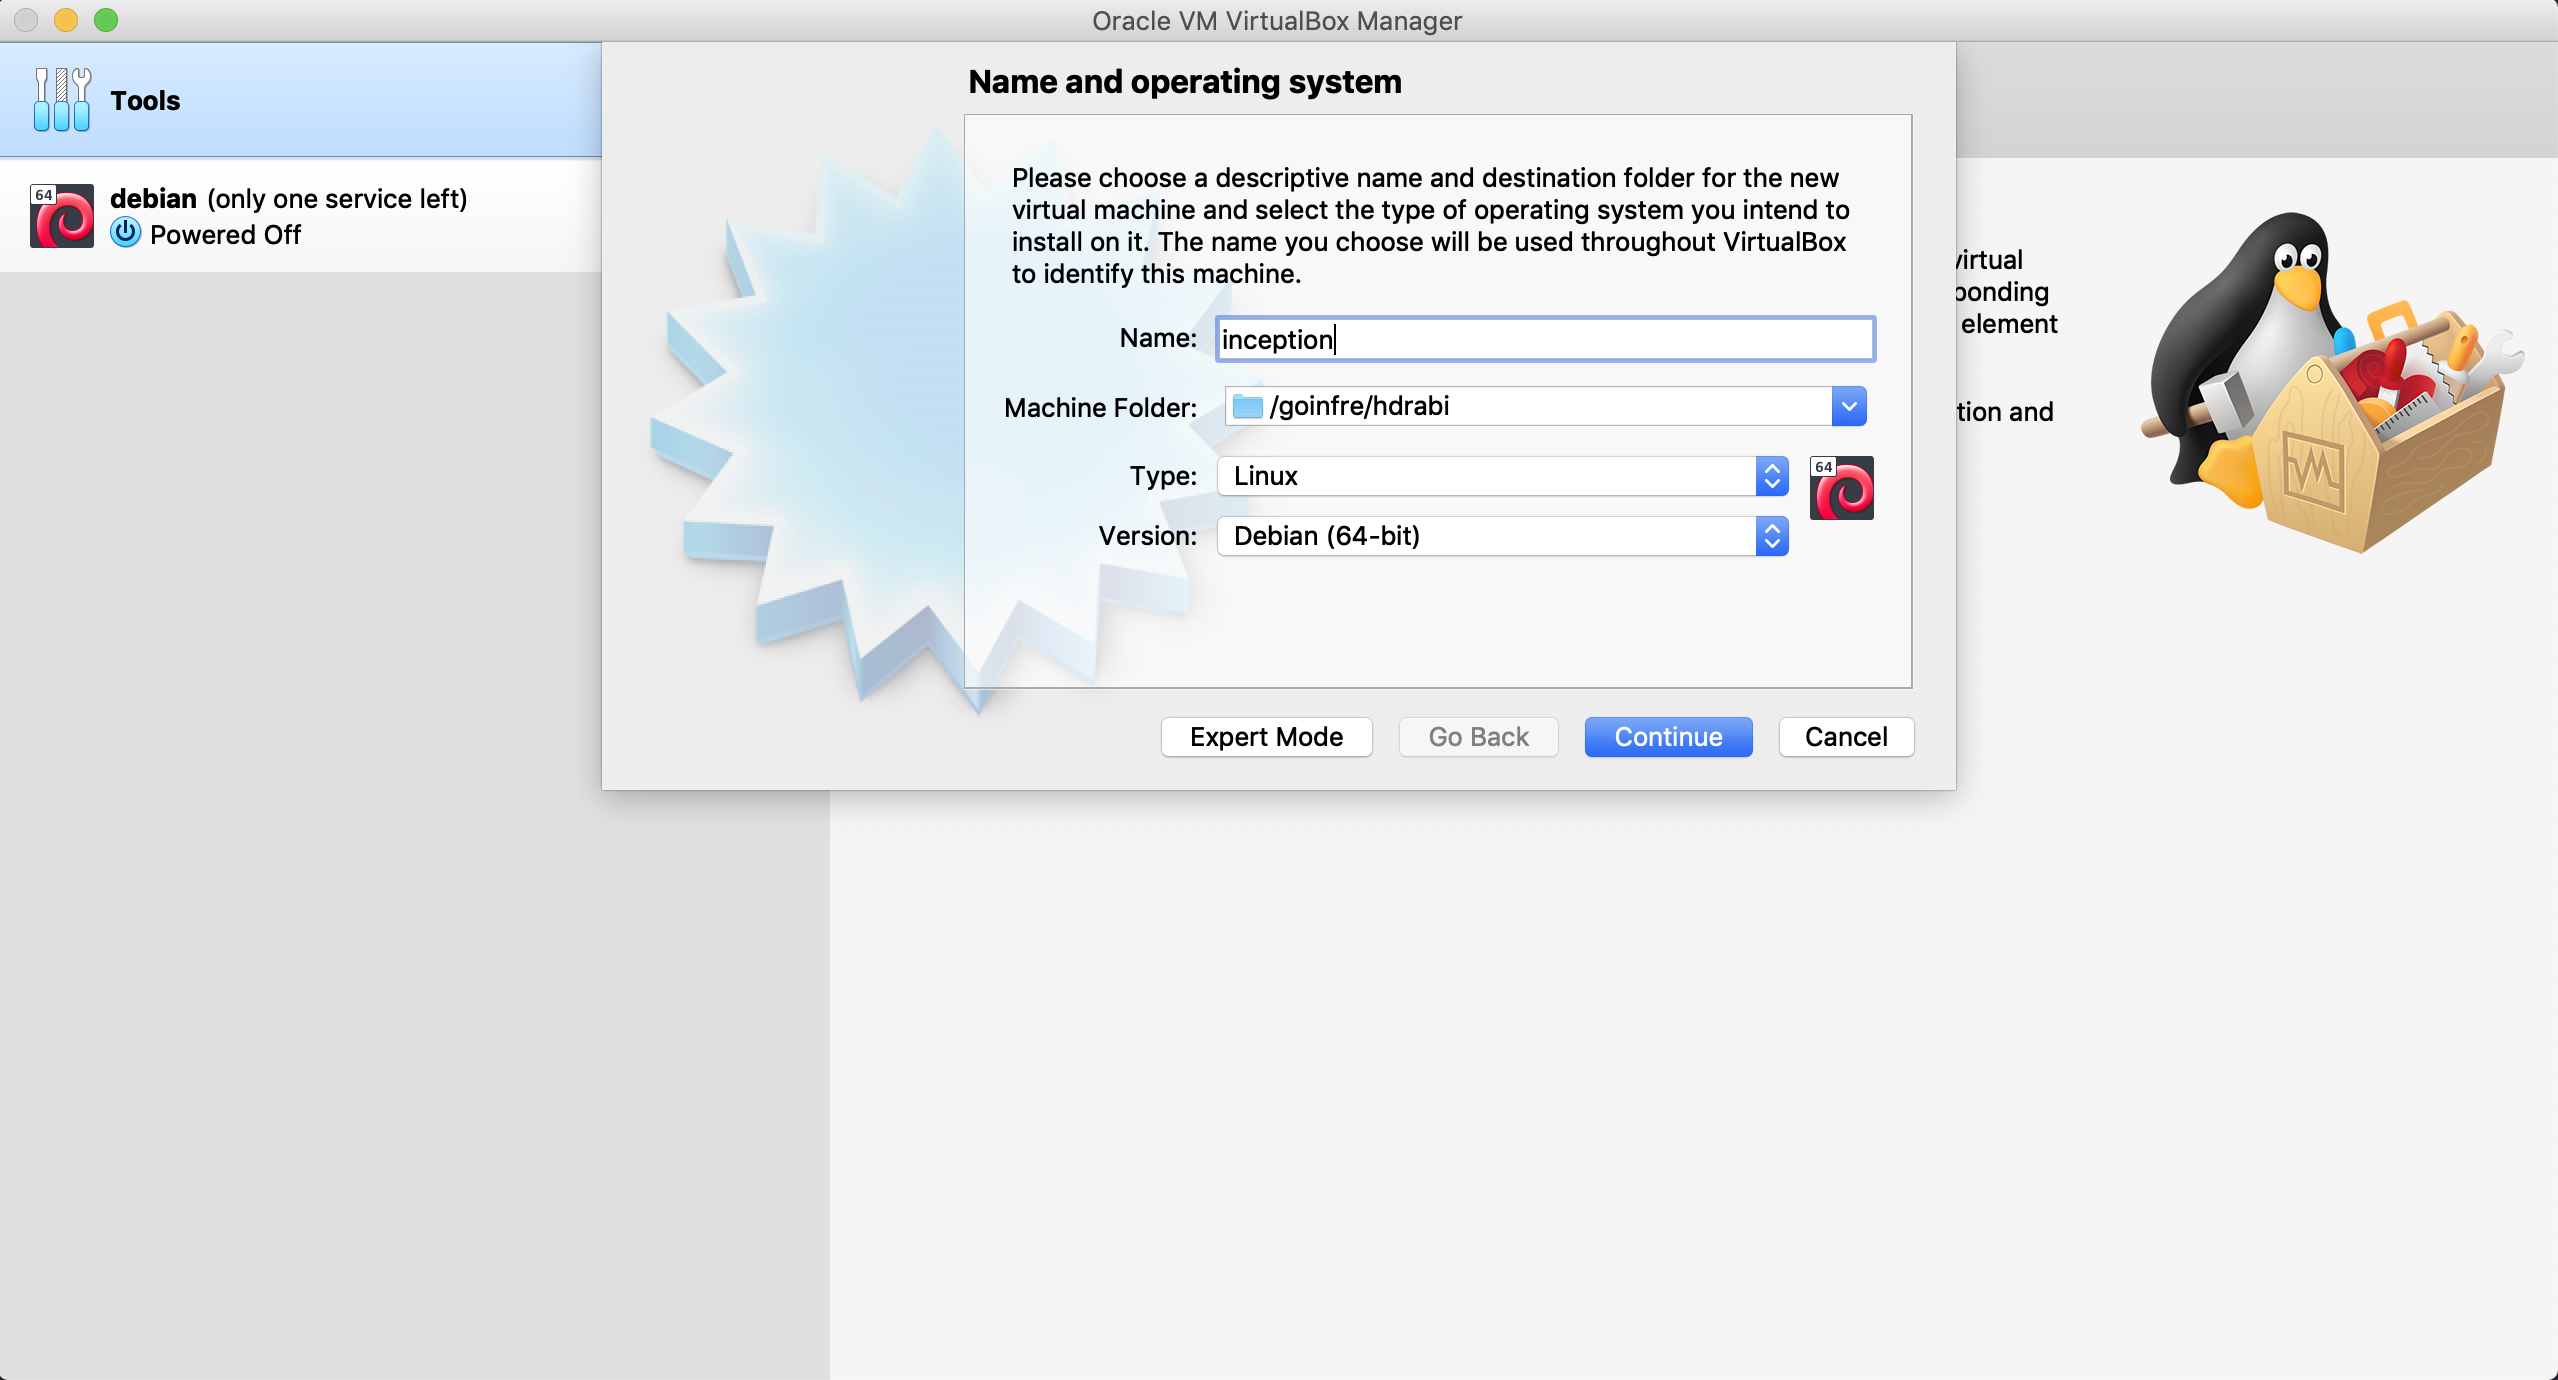The image size is (2558, 1380).
Task: Click the yellow minimize window button
Action: pyautogui.click(x=66, y=20)
